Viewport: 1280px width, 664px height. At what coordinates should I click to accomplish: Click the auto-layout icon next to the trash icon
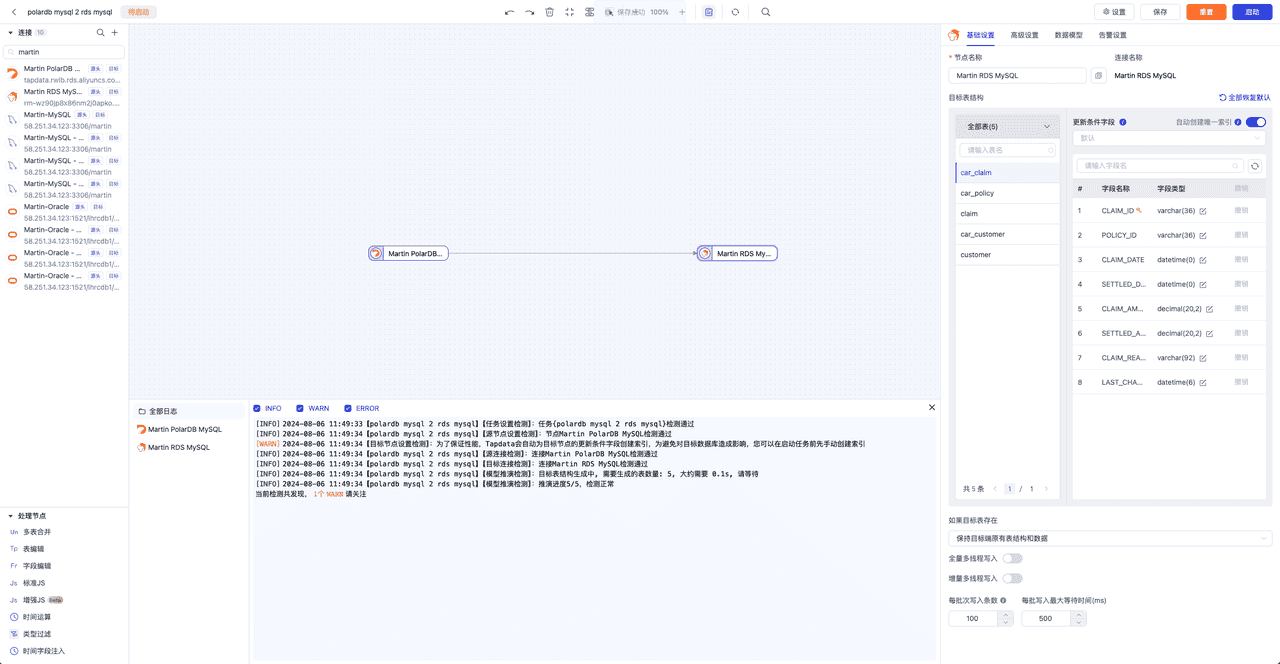[570, 11]
